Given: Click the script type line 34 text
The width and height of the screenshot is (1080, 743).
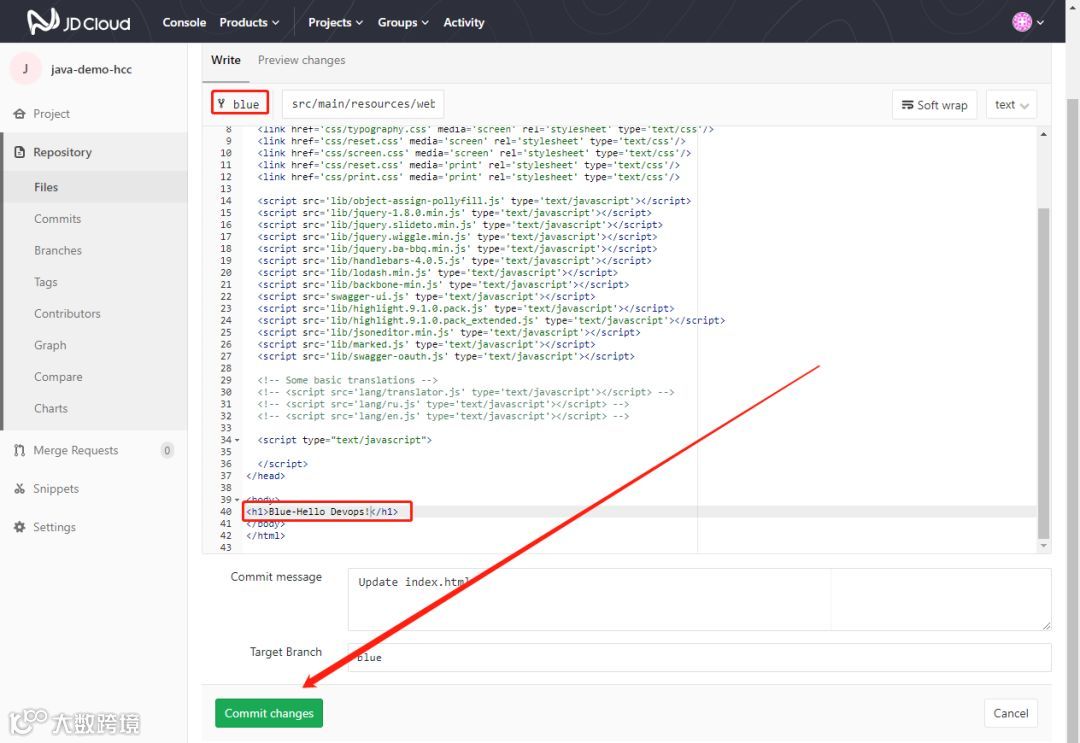Looking at the screenshot, I should pos(344,440).
